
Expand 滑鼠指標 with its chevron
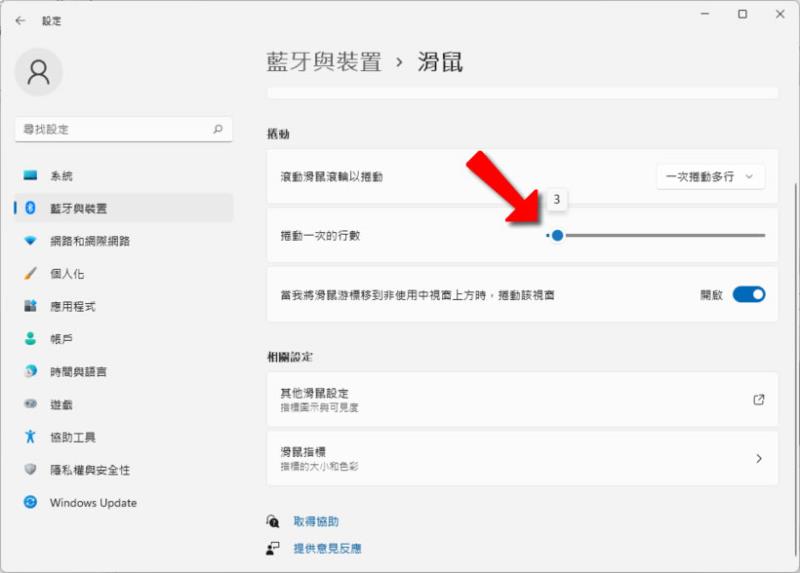click(759, 458)
